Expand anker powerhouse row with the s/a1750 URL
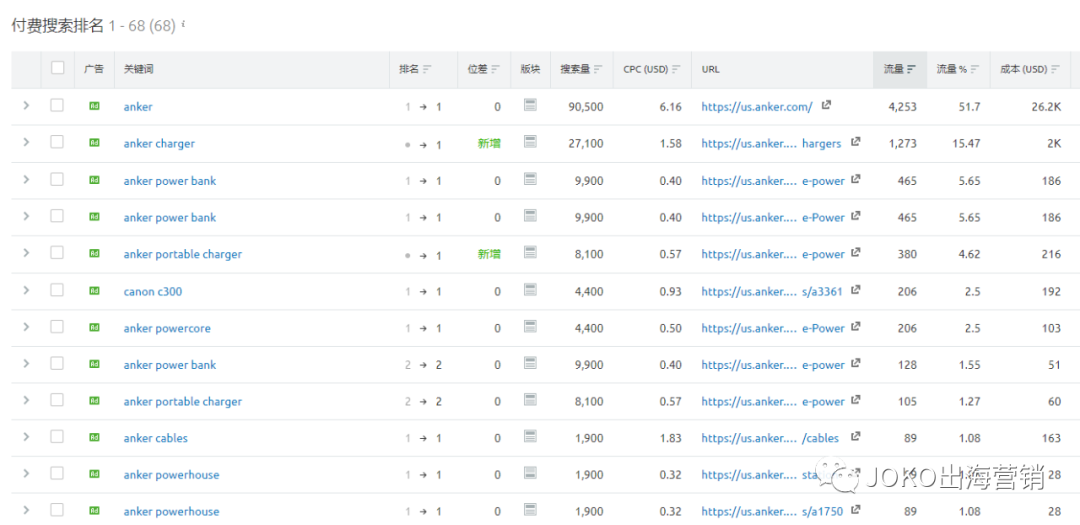Screen dimensions: 1080x525 click(x=26, y=511)
